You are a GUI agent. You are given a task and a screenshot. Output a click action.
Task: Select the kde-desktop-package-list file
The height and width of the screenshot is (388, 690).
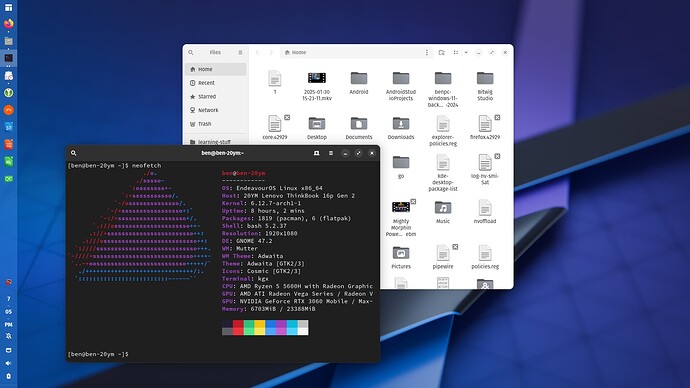443,172
